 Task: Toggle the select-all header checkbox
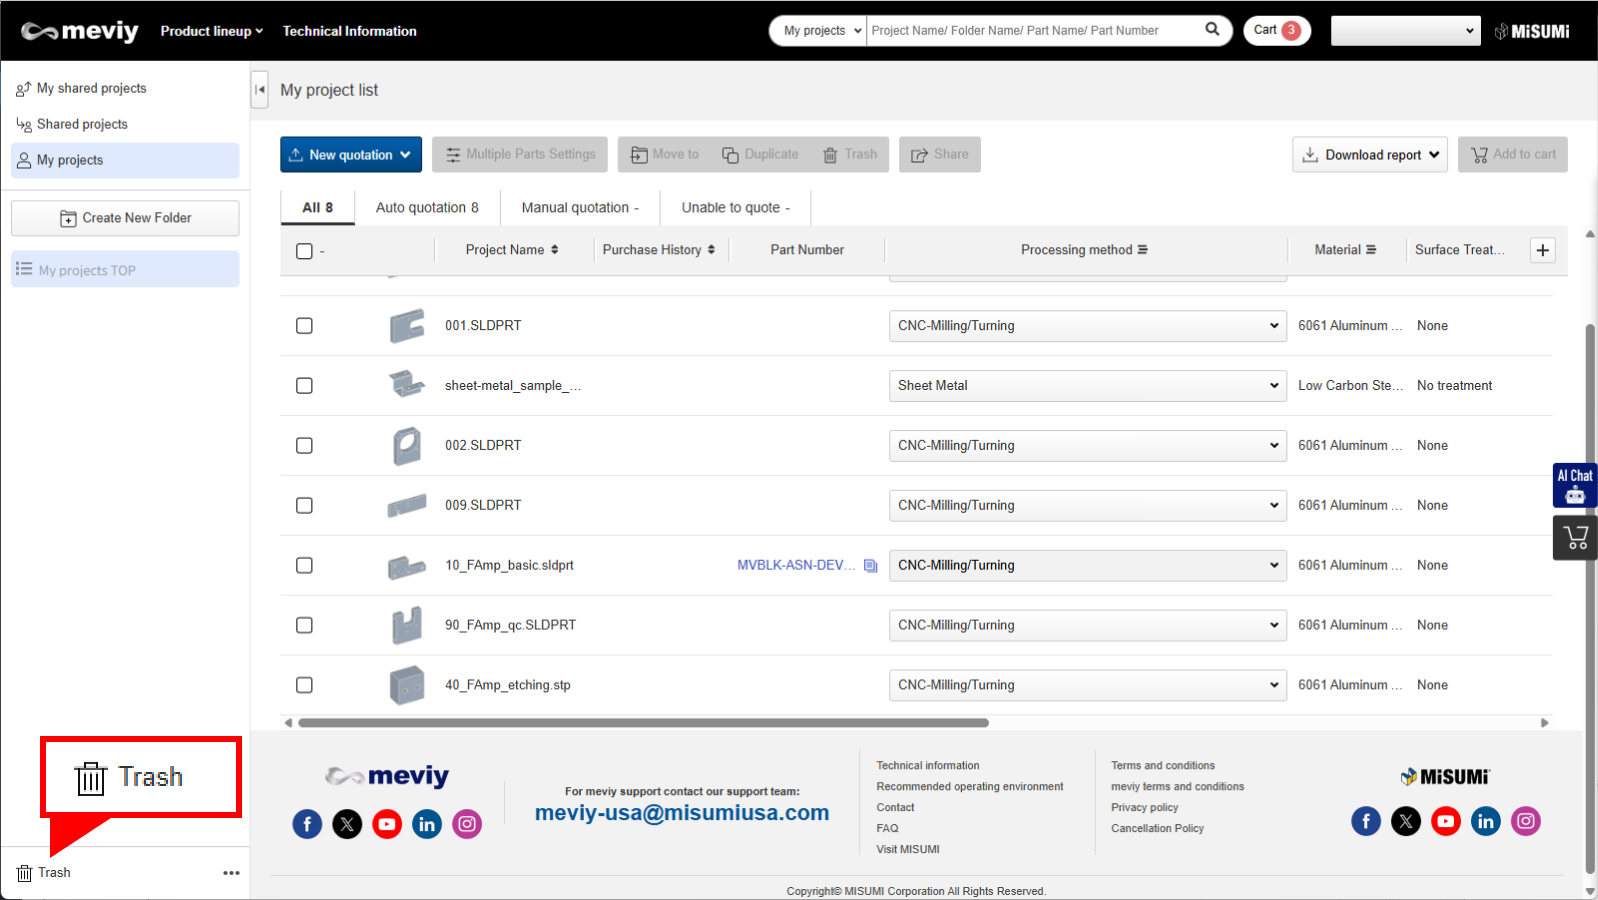[305, 251]
